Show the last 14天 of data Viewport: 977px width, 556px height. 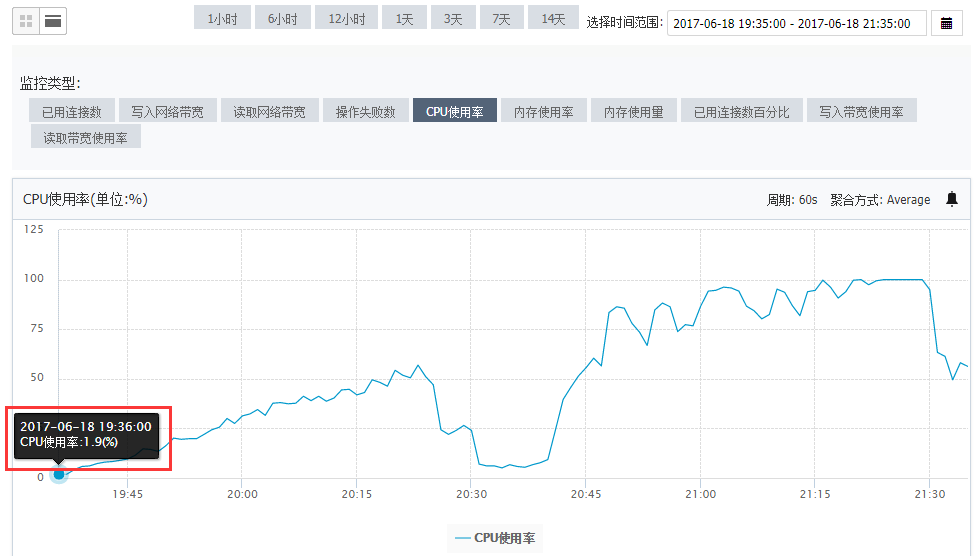pos(553,19)
